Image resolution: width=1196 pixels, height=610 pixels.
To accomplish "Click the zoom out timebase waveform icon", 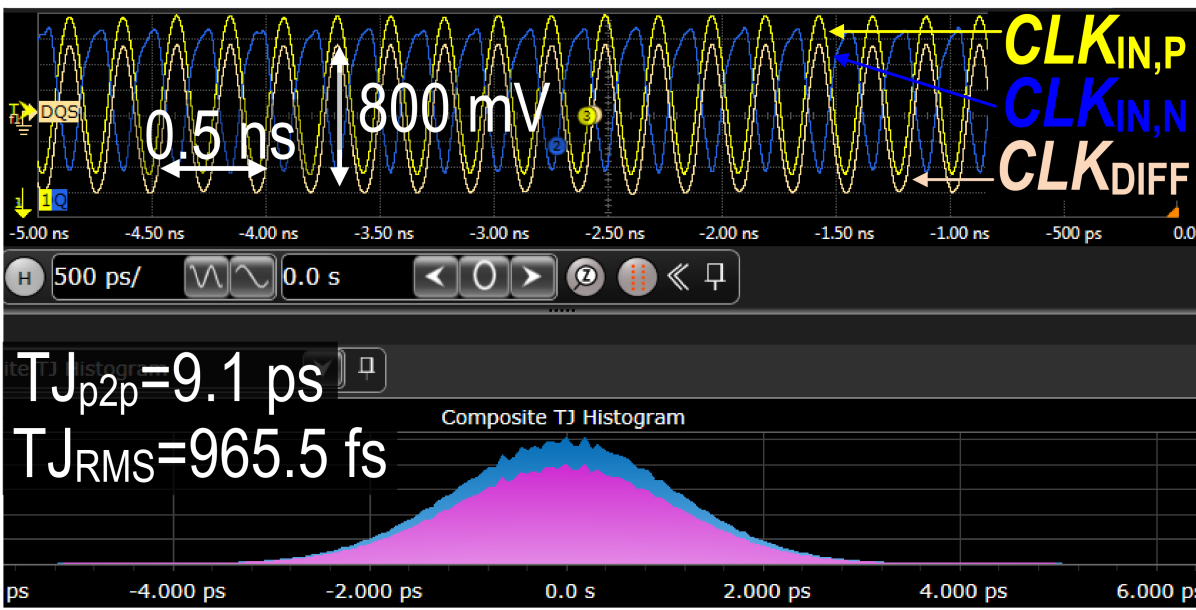I will pyautogui.click(x=205, y=277).
